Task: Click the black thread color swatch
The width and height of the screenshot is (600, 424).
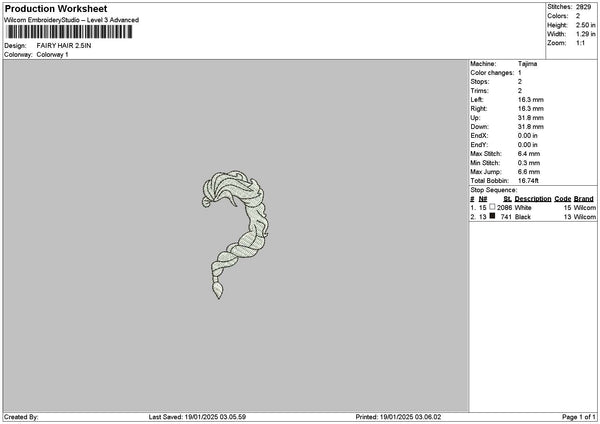Action: (x=492, y=216)
